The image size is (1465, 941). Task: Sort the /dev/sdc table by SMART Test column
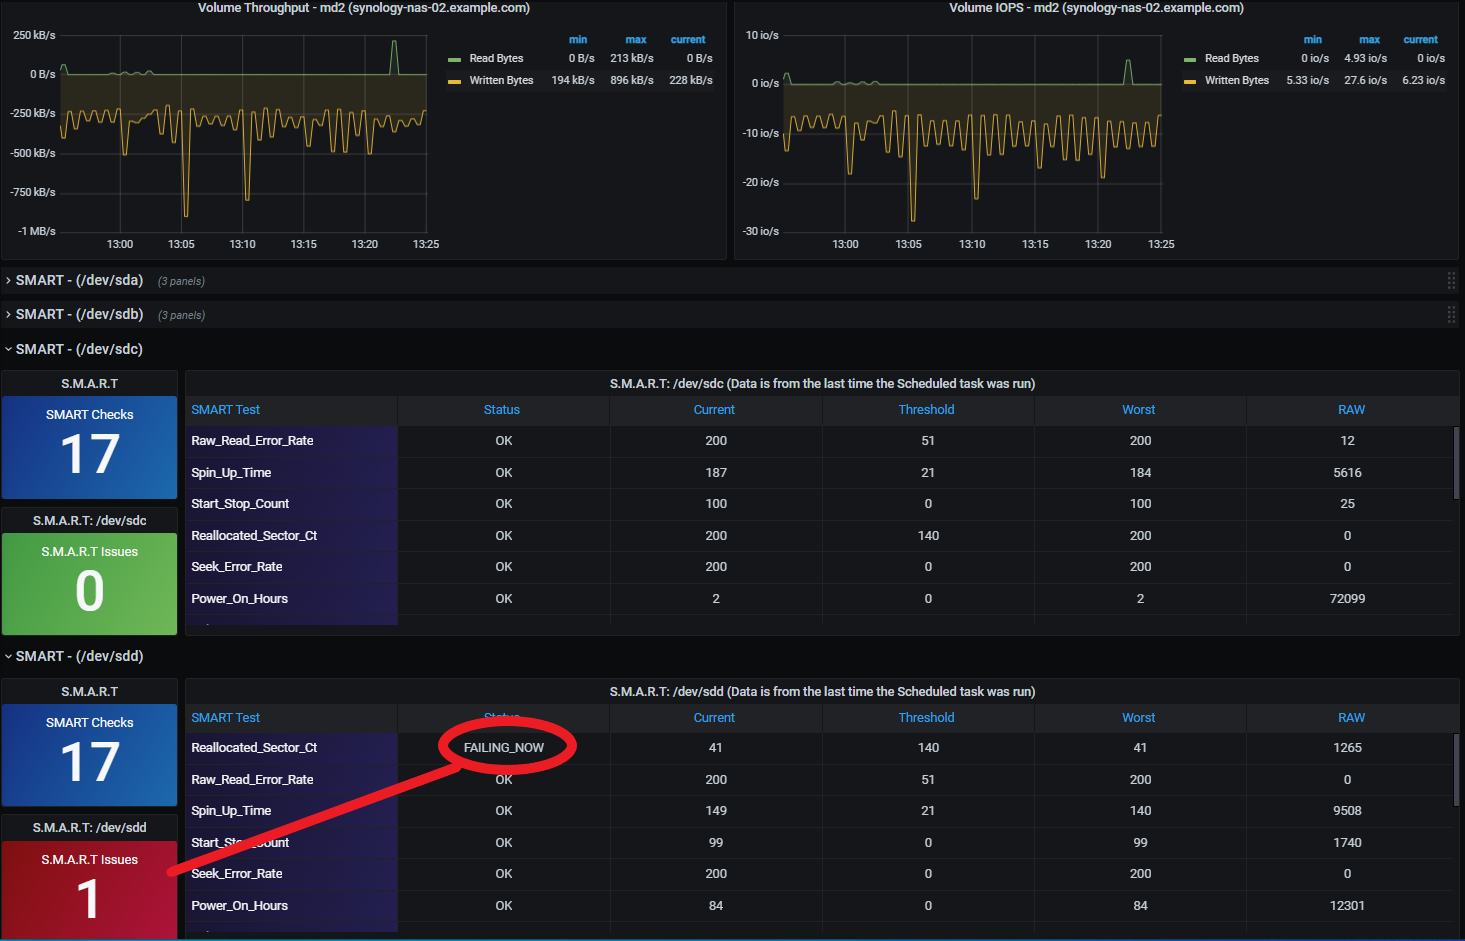click(x=225, y=410)
